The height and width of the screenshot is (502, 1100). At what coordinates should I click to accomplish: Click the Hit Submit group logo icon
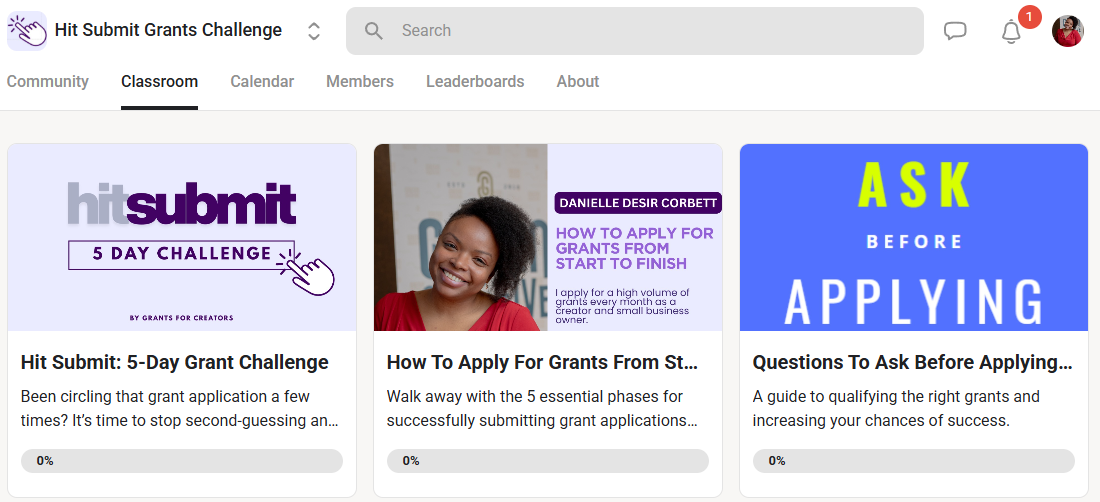coord(27,31)
